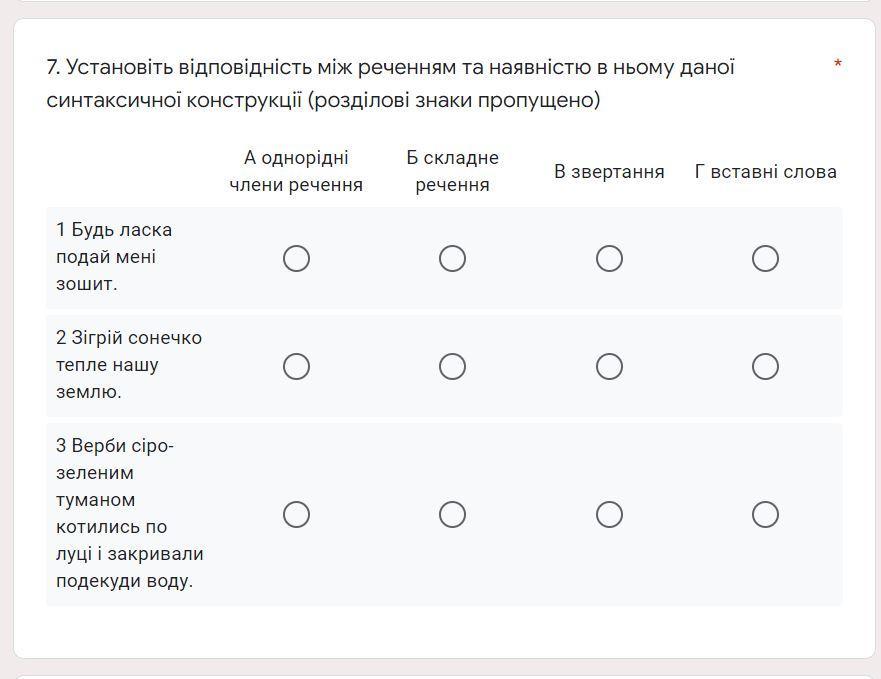Click the red required asterisk

click(x=838, y=64)
